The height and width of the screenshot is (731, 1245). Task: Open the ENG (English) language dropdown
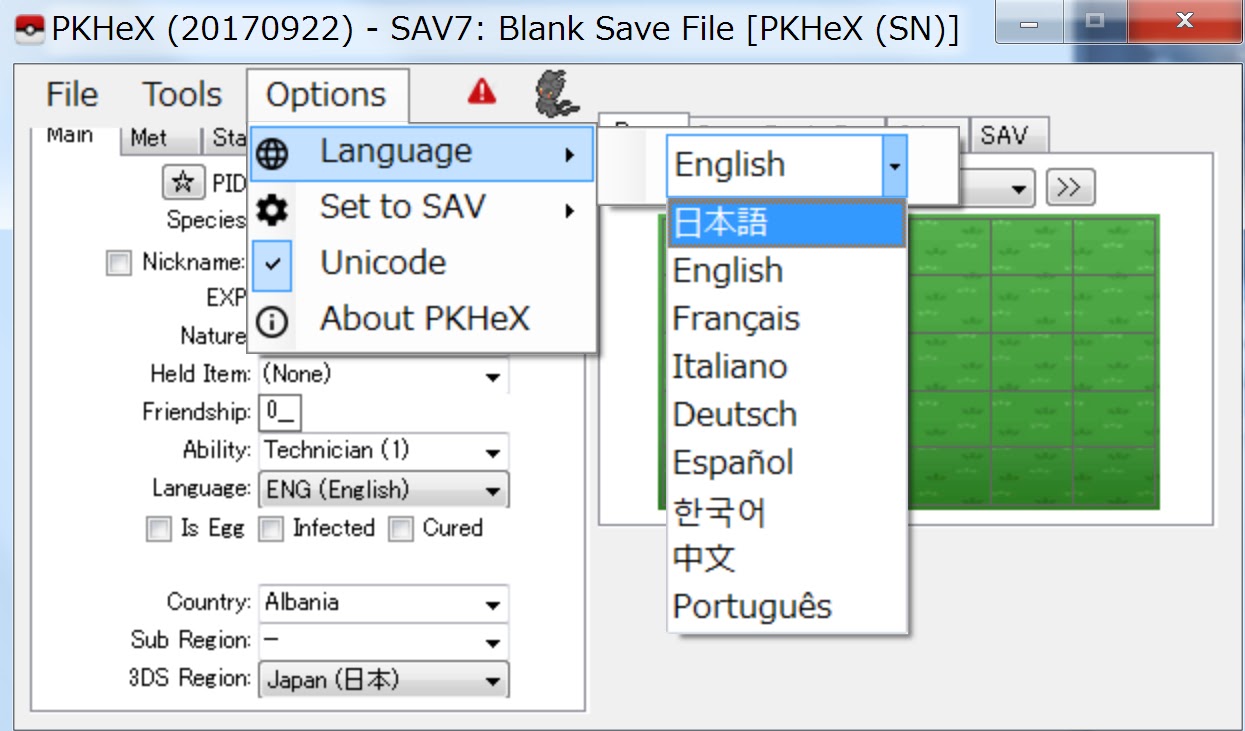pos(493,491)
